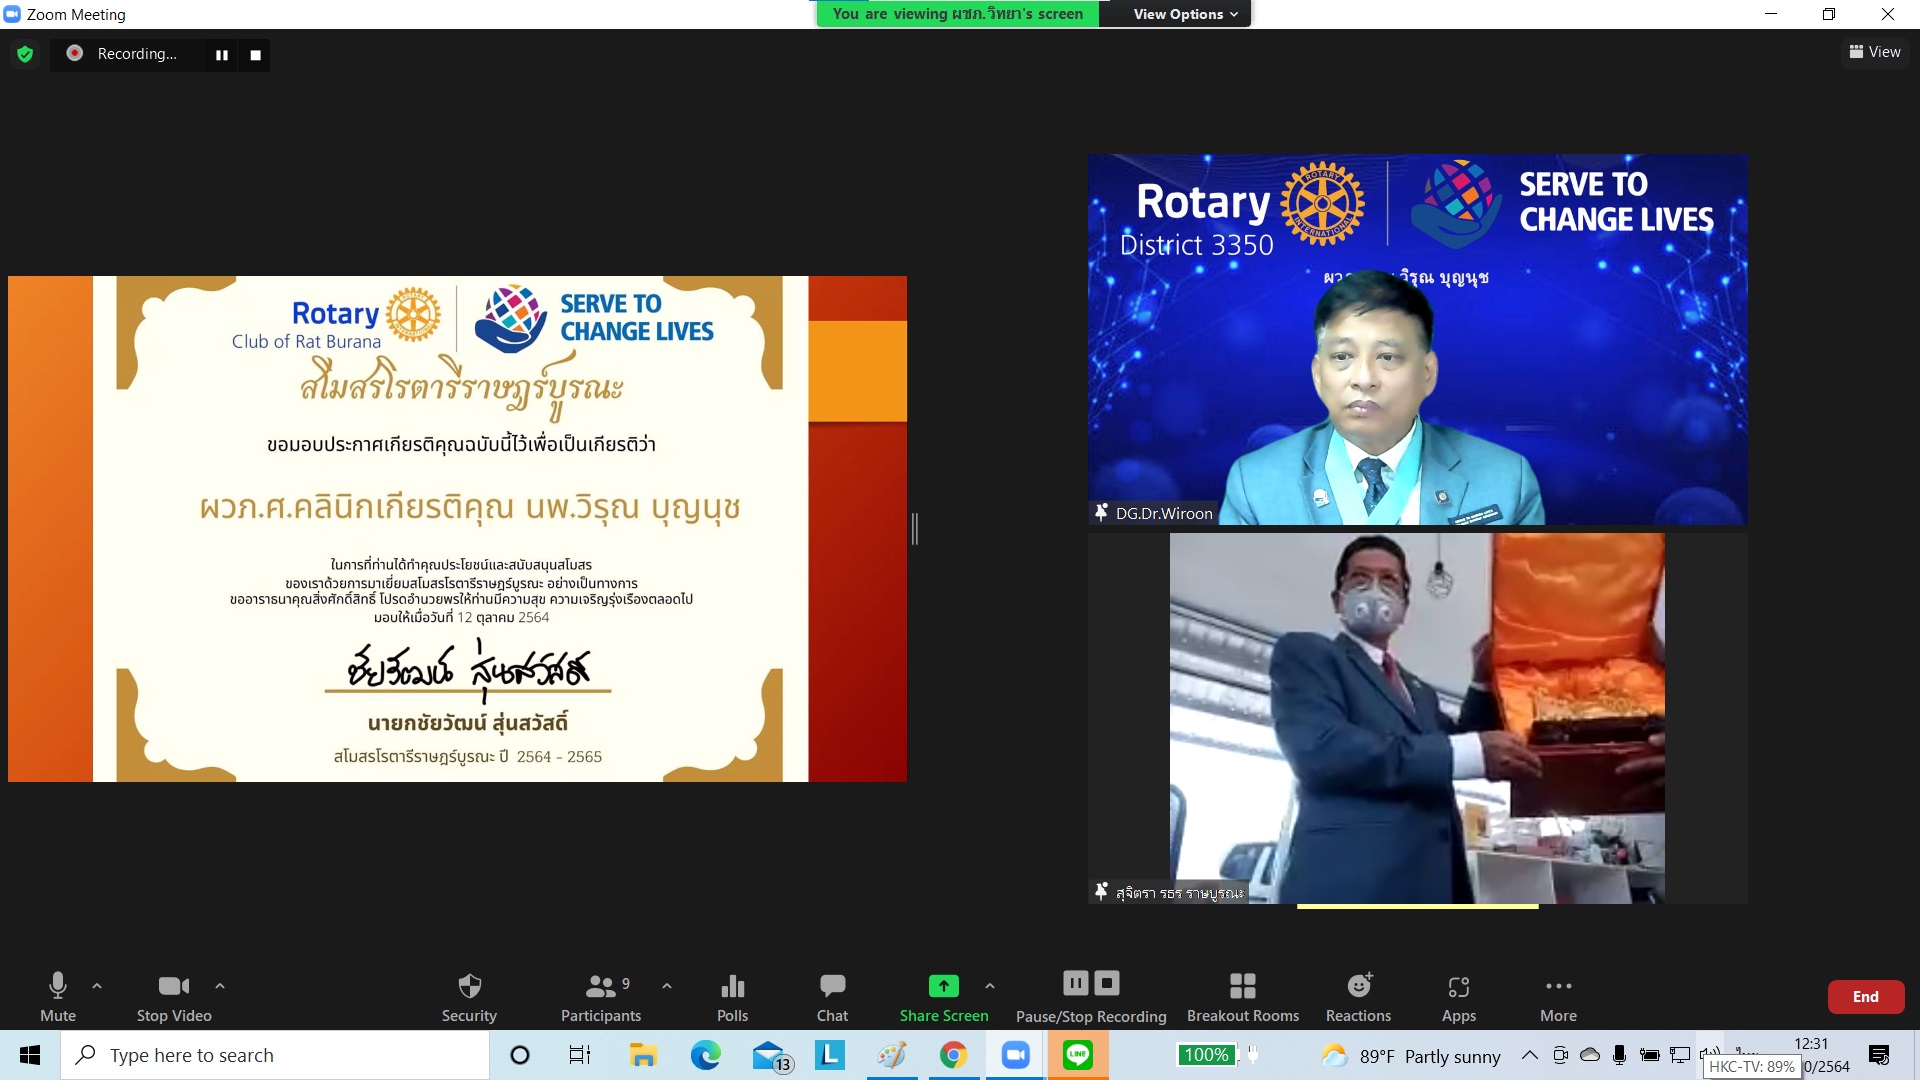Open LINE app from taskbar
The width and height of the screenshot is (1920, 1080).
click(x=1078, y=1055)
